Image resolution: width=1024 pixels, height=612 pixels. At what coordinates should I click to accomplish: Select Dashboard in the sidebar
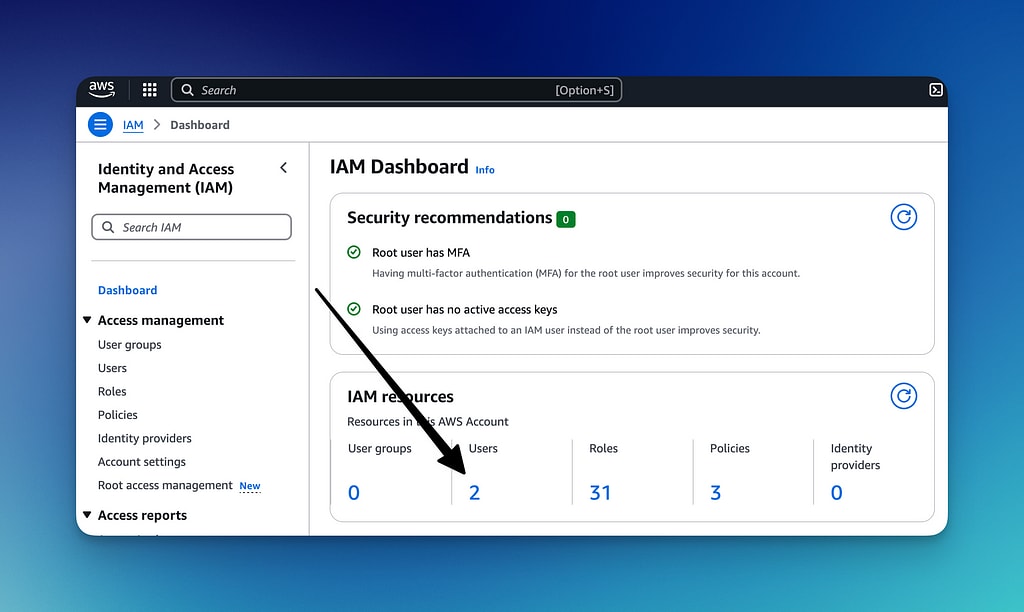coord(127,290)
